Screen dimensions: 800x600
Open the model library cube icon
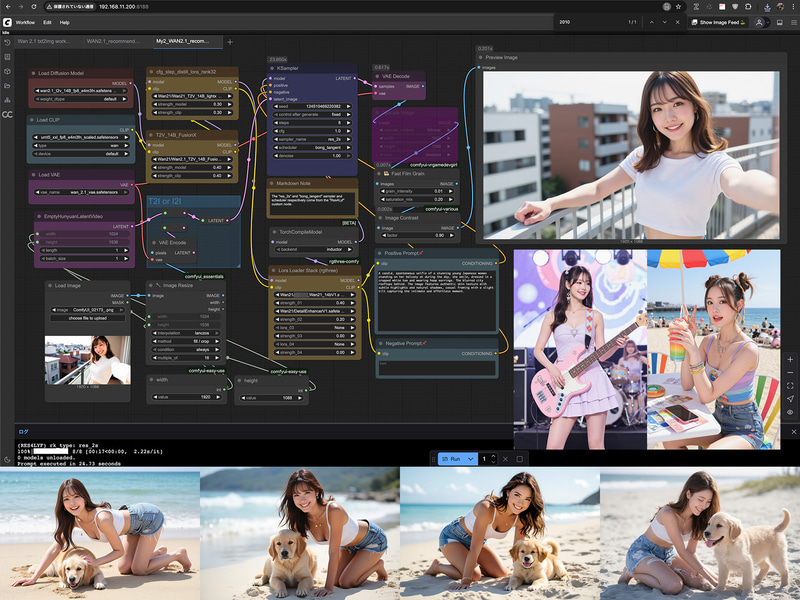click(x=7, y=71)
